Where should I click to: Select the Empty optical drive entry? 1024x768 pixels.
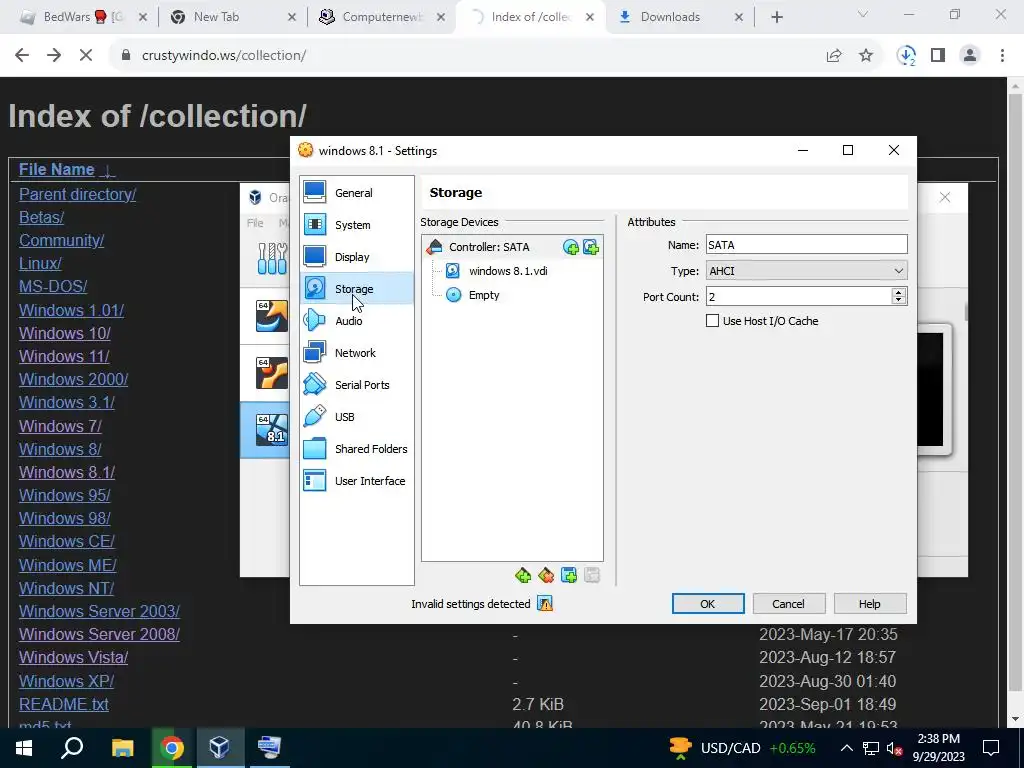click(484, 295)
